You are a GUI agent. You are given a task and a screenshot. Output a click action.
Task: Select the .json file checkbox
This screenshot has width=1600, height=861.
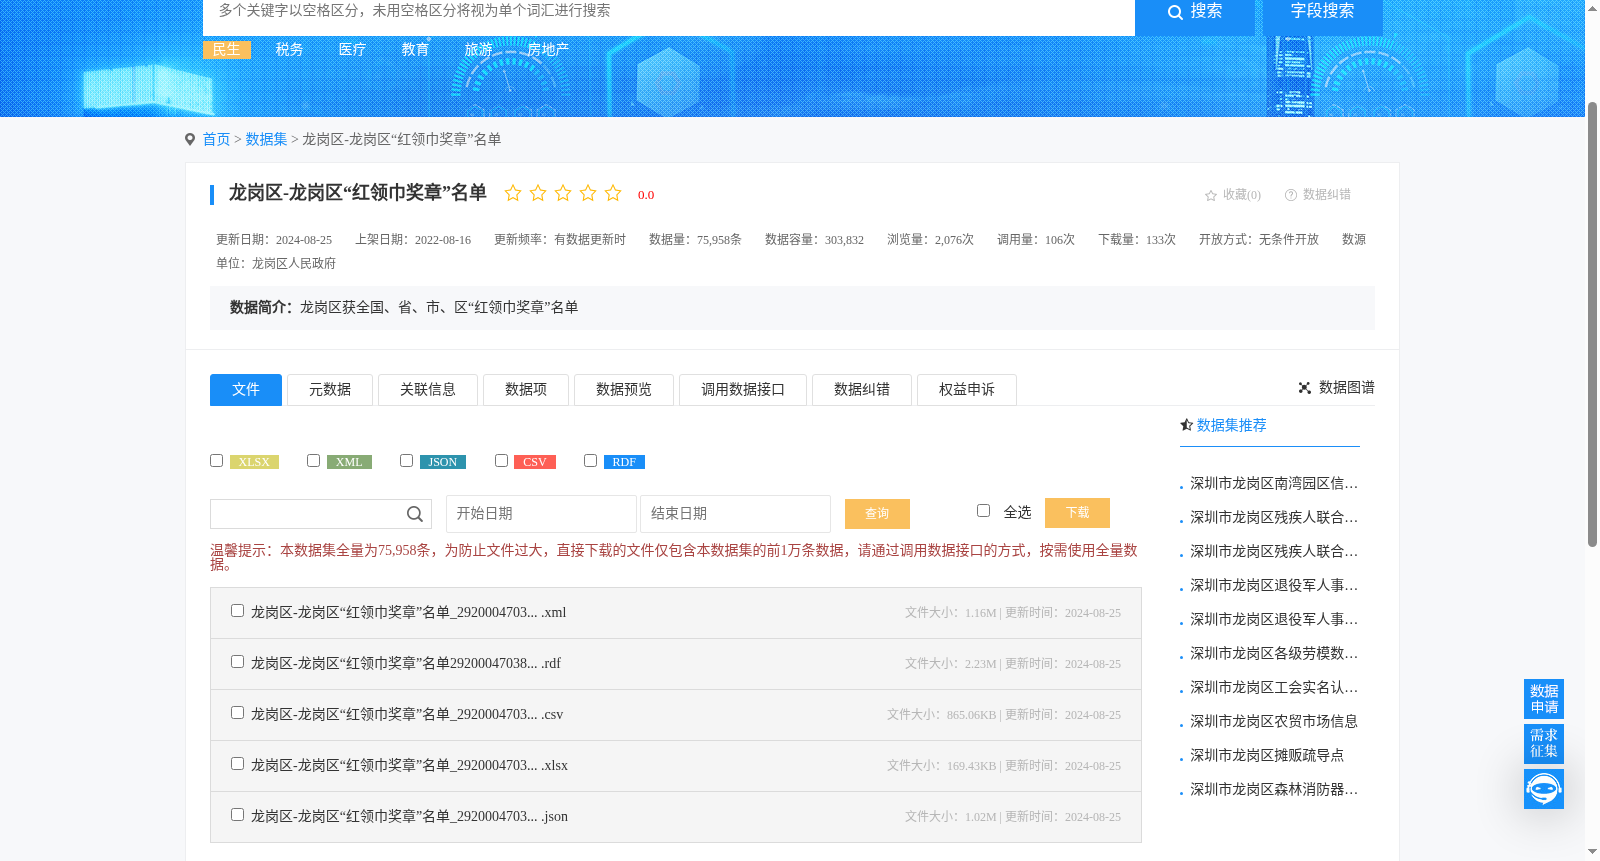click(237, 814)
